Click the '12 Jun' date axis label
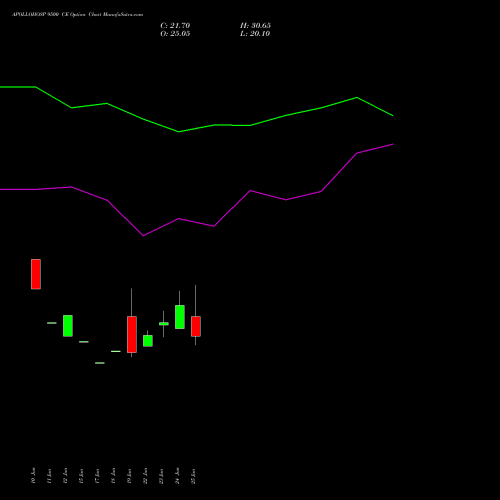This screenshot has width=500, height=500. pyautogui.click(x=65, y=476)
